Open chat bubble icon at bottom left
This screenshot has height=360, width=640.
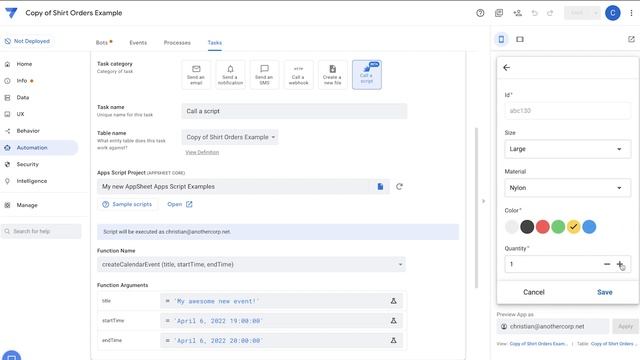(11, 356)
